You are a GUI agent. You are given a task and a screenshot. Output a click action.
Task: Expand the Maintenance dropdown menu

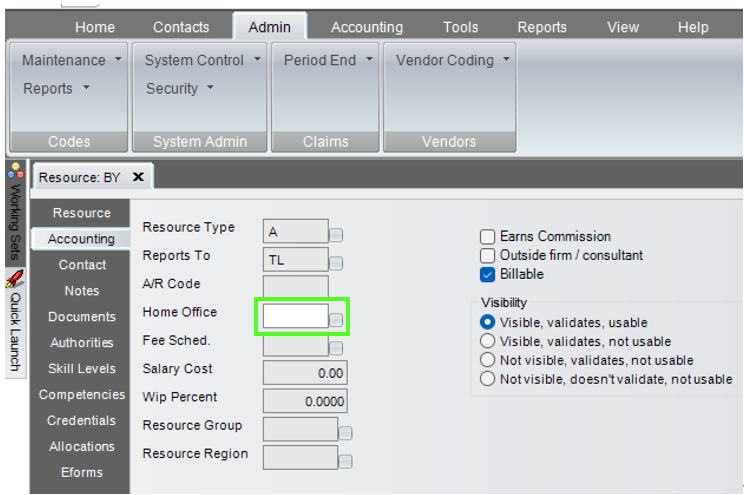point(72,61)
